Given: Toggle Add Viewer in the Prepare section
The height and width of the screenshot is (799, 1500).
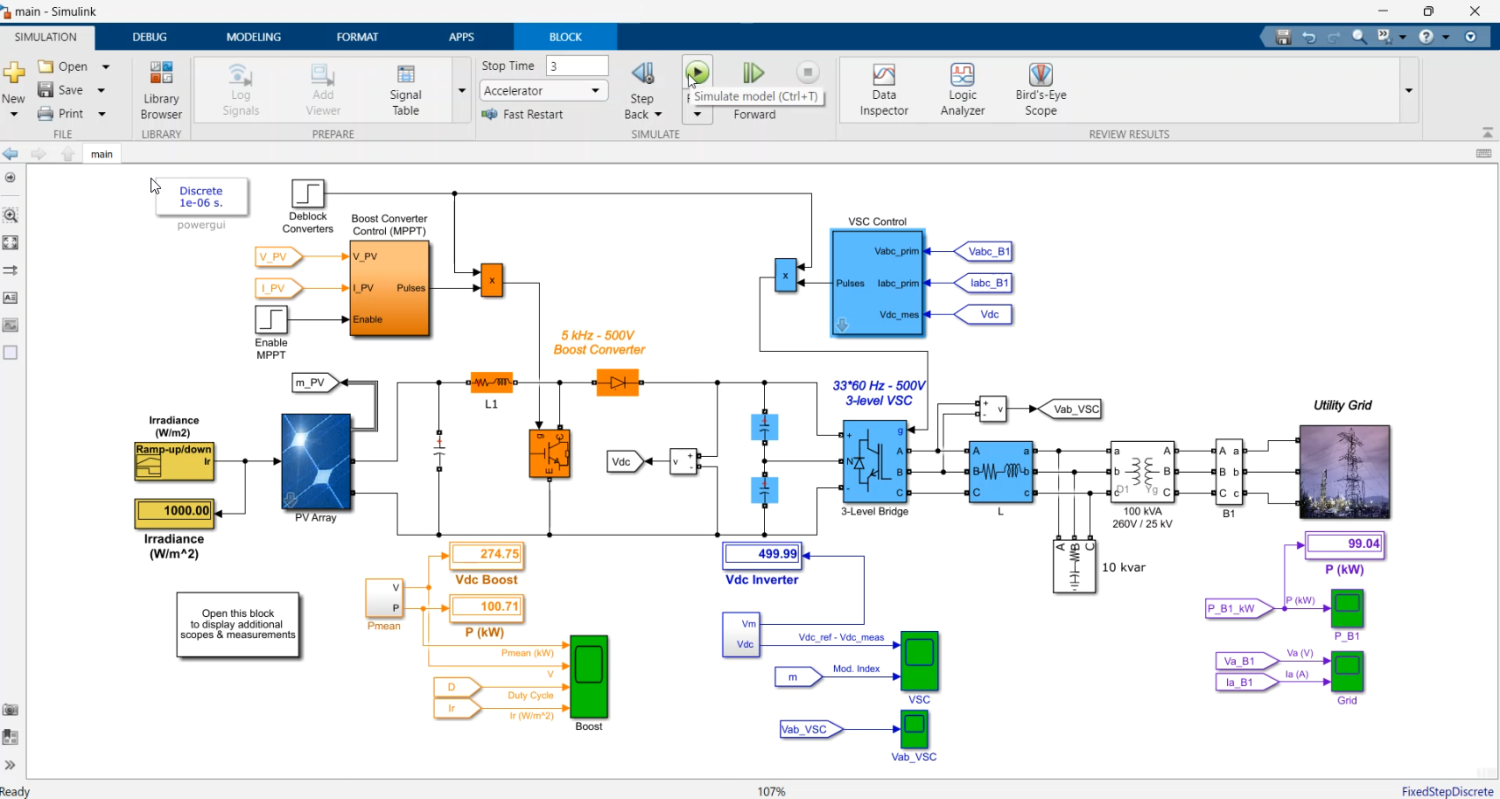Looking at the screenshot, I should 322,88.
